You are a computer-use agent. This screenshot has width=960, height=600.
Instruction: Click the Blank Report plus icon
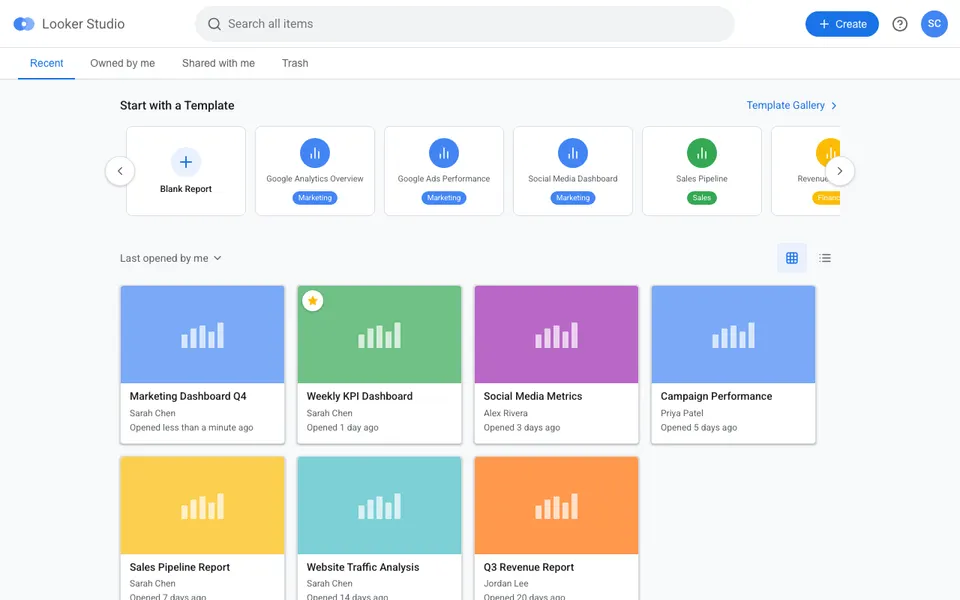(186, 162)
